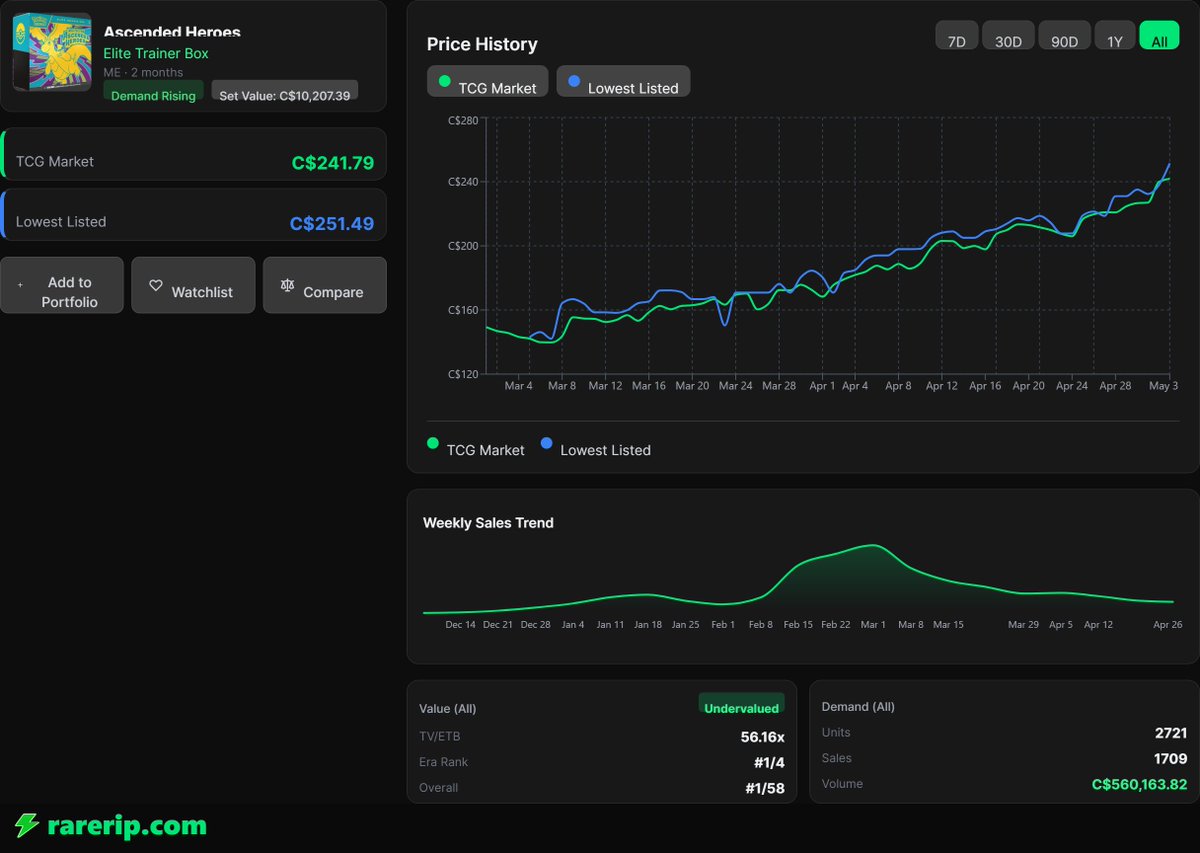Click the Undervalued badge
This screenshot has height=853, width=1200.
(741, 704)
